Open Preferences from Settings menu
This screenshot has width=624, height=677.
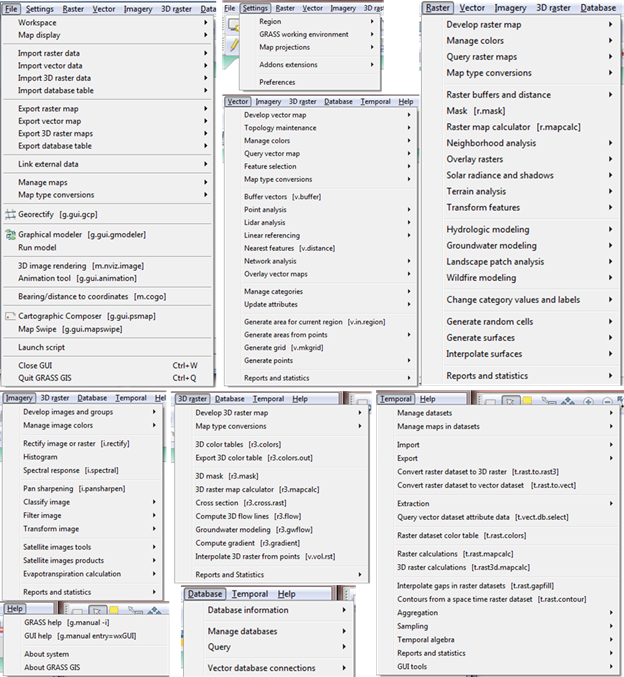pos(277,82)
